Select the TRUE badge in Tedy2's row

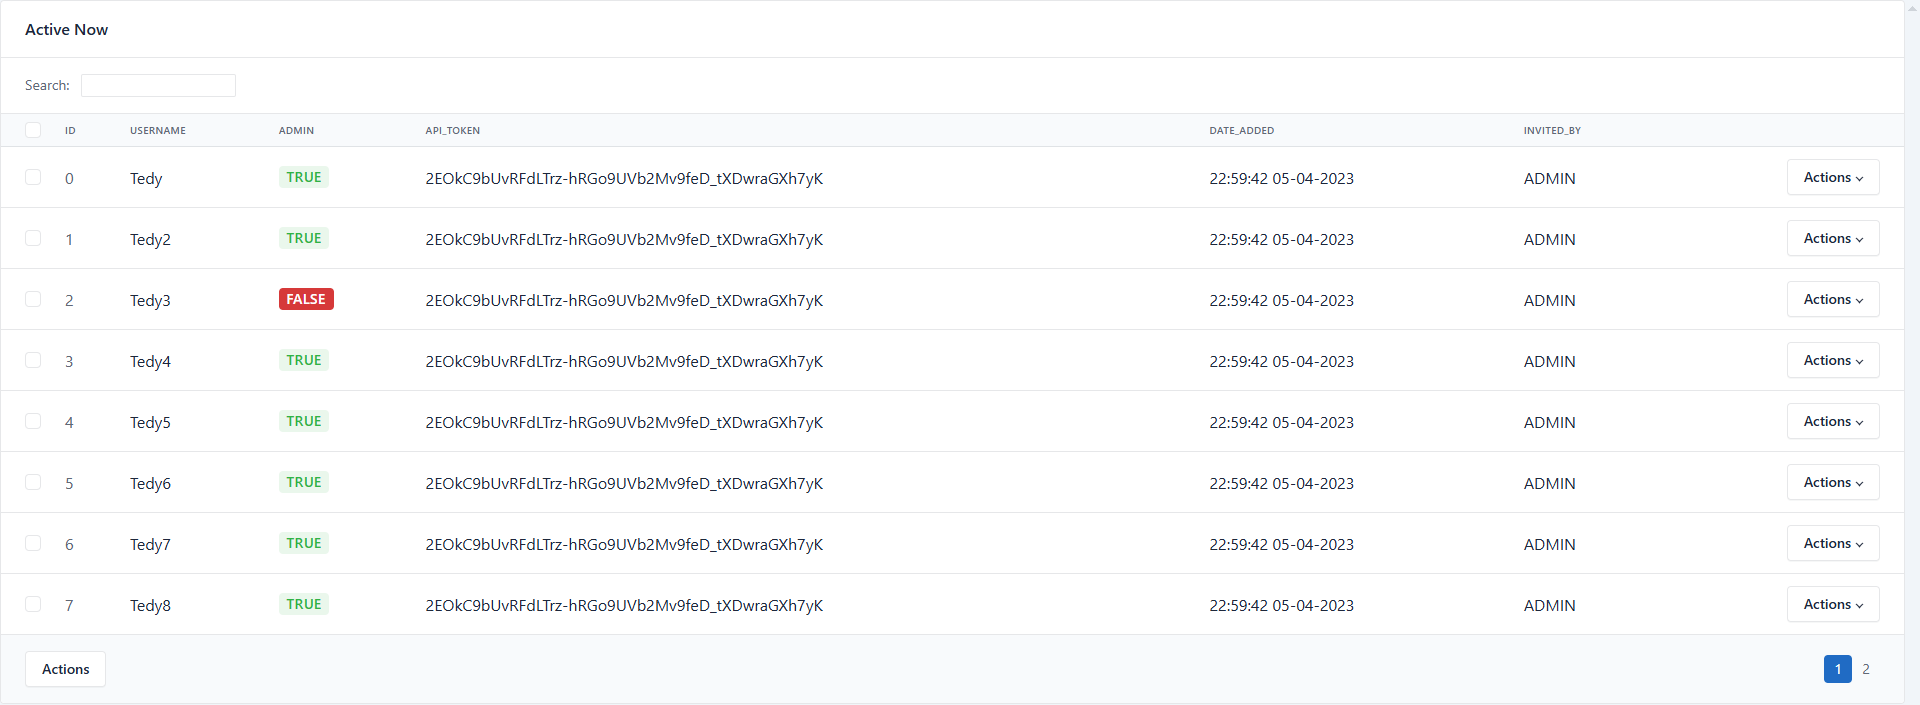coord(304,238)
